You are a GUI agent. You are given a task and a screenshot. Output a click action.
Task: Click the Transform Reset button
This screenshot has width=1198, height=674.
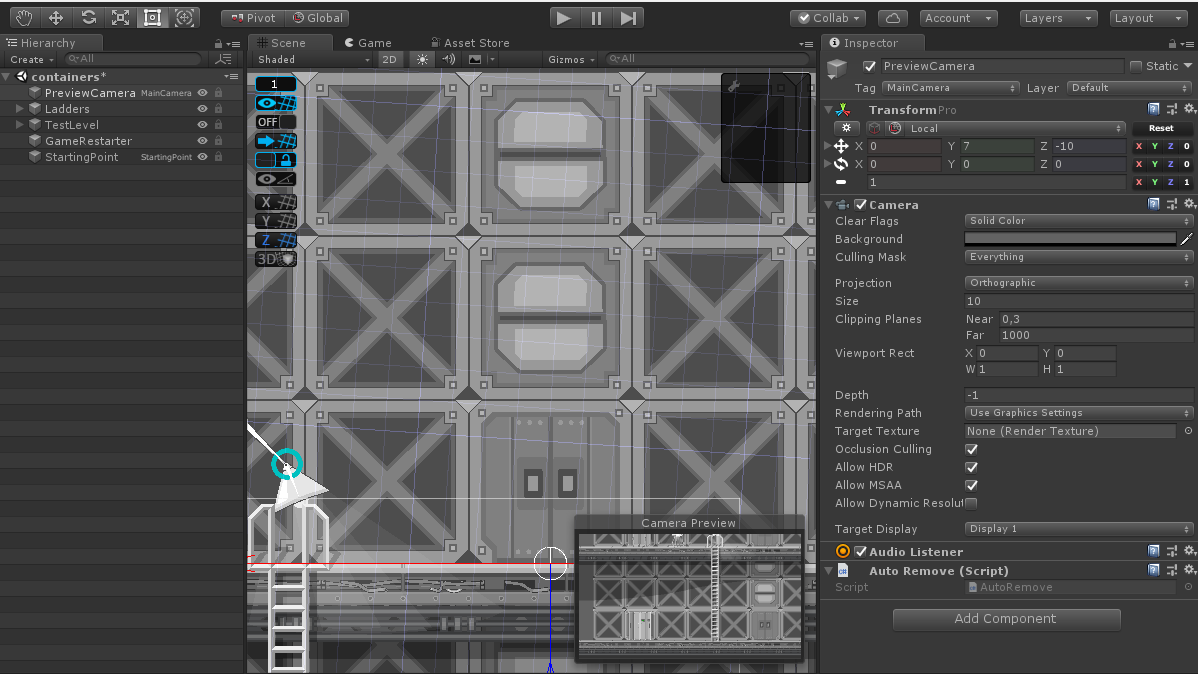[1160, 129]
